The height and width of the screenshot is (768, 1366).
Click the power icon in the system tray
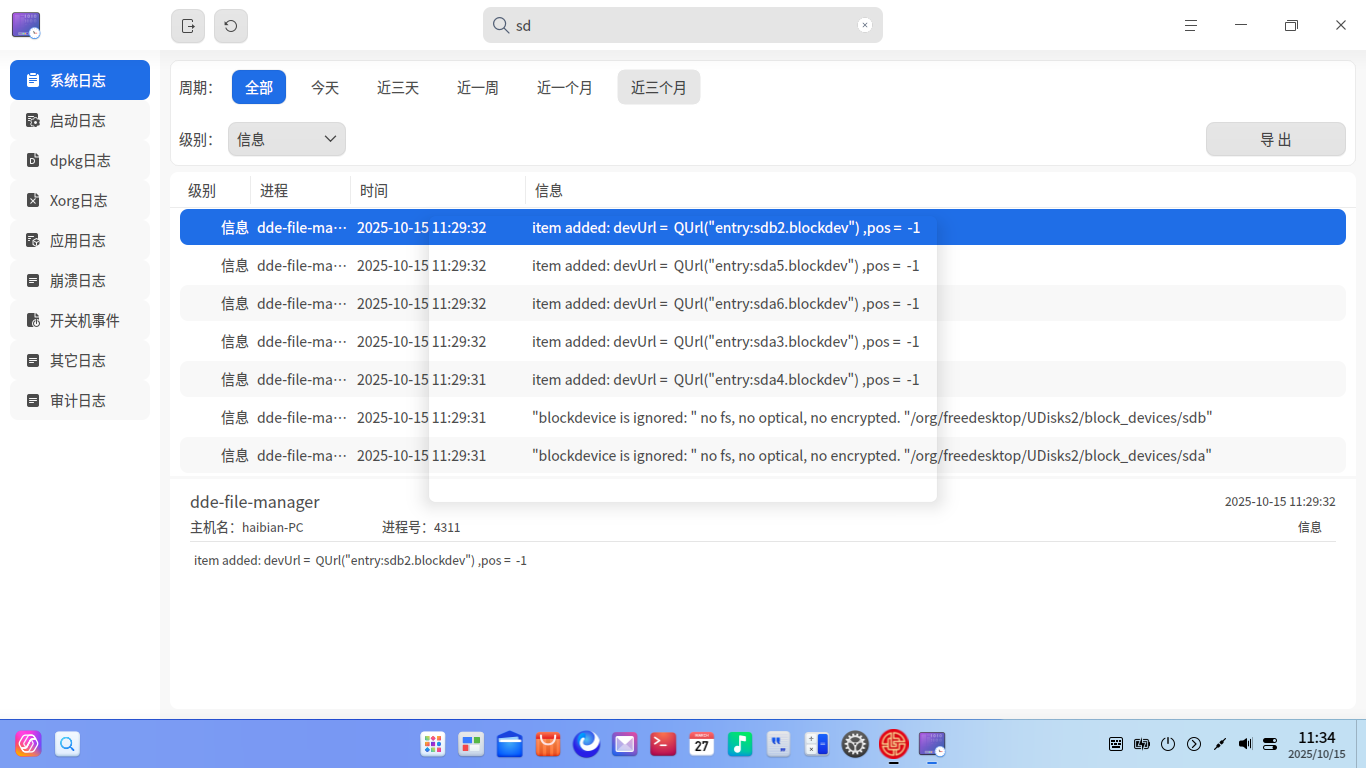pos(1168,744)
